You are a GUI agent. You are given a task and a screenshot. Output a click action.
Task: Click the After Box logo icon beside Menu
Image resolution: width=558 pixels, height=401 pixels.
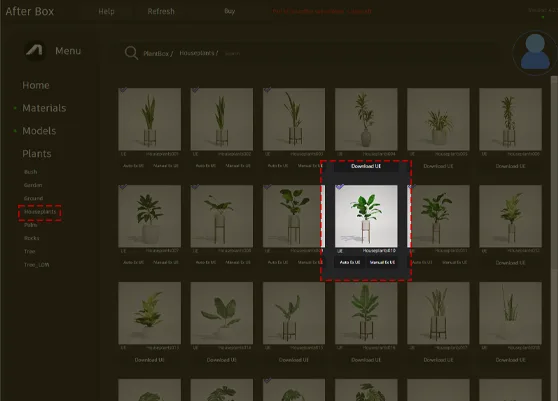[x=35, y=51]
